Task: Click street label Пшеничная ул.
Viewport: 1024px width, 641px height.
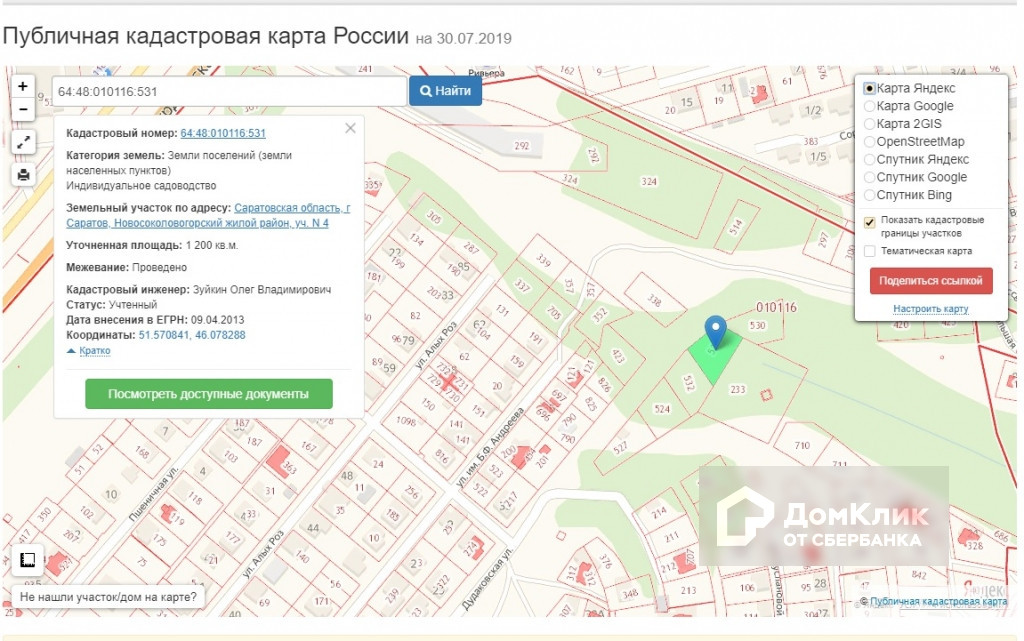Action: click(x=153, y=493)
